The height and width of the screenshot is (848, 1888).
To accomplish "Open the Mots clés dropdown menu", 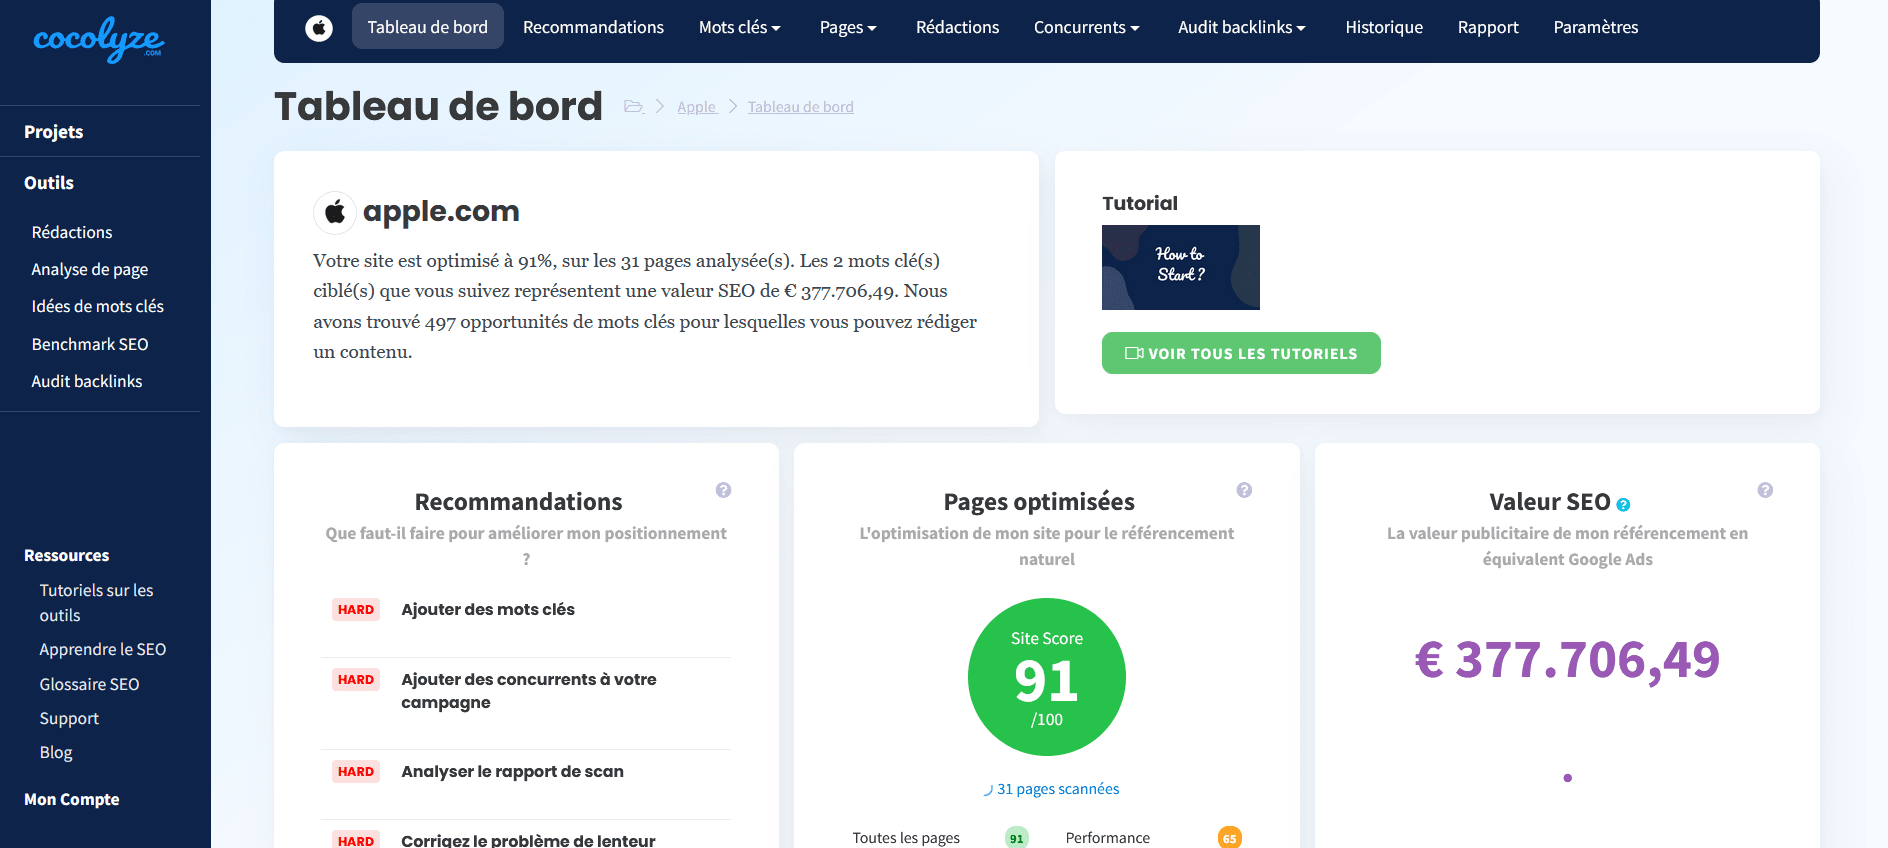I will (x=739, y=27).
